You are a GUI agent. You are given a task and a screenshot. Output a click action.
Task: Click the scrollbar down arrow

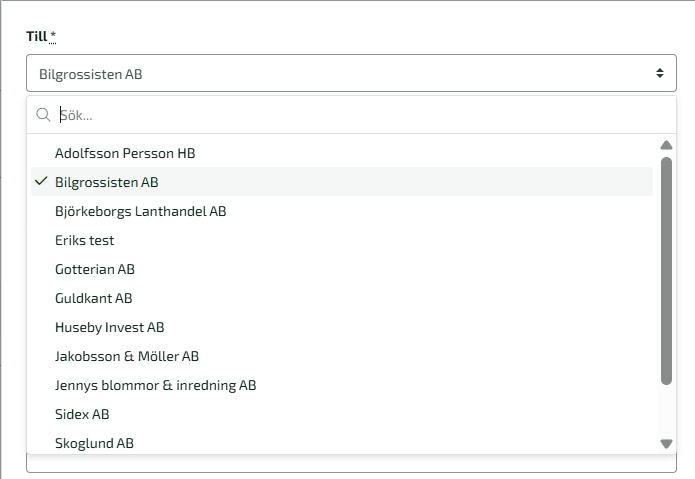coord(667,443)
